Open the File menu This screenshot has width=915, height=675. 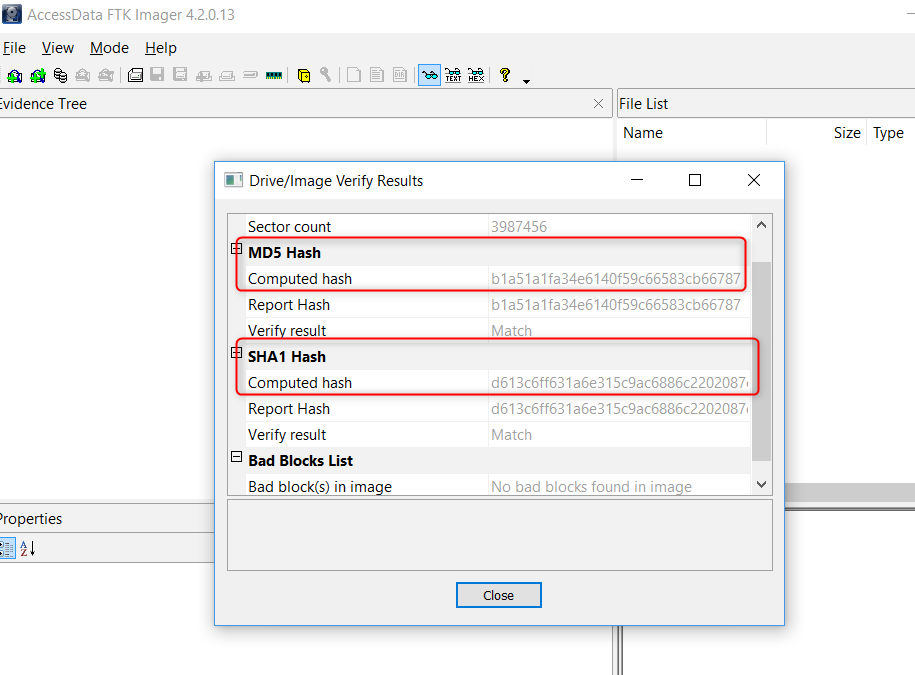point(14,48)
